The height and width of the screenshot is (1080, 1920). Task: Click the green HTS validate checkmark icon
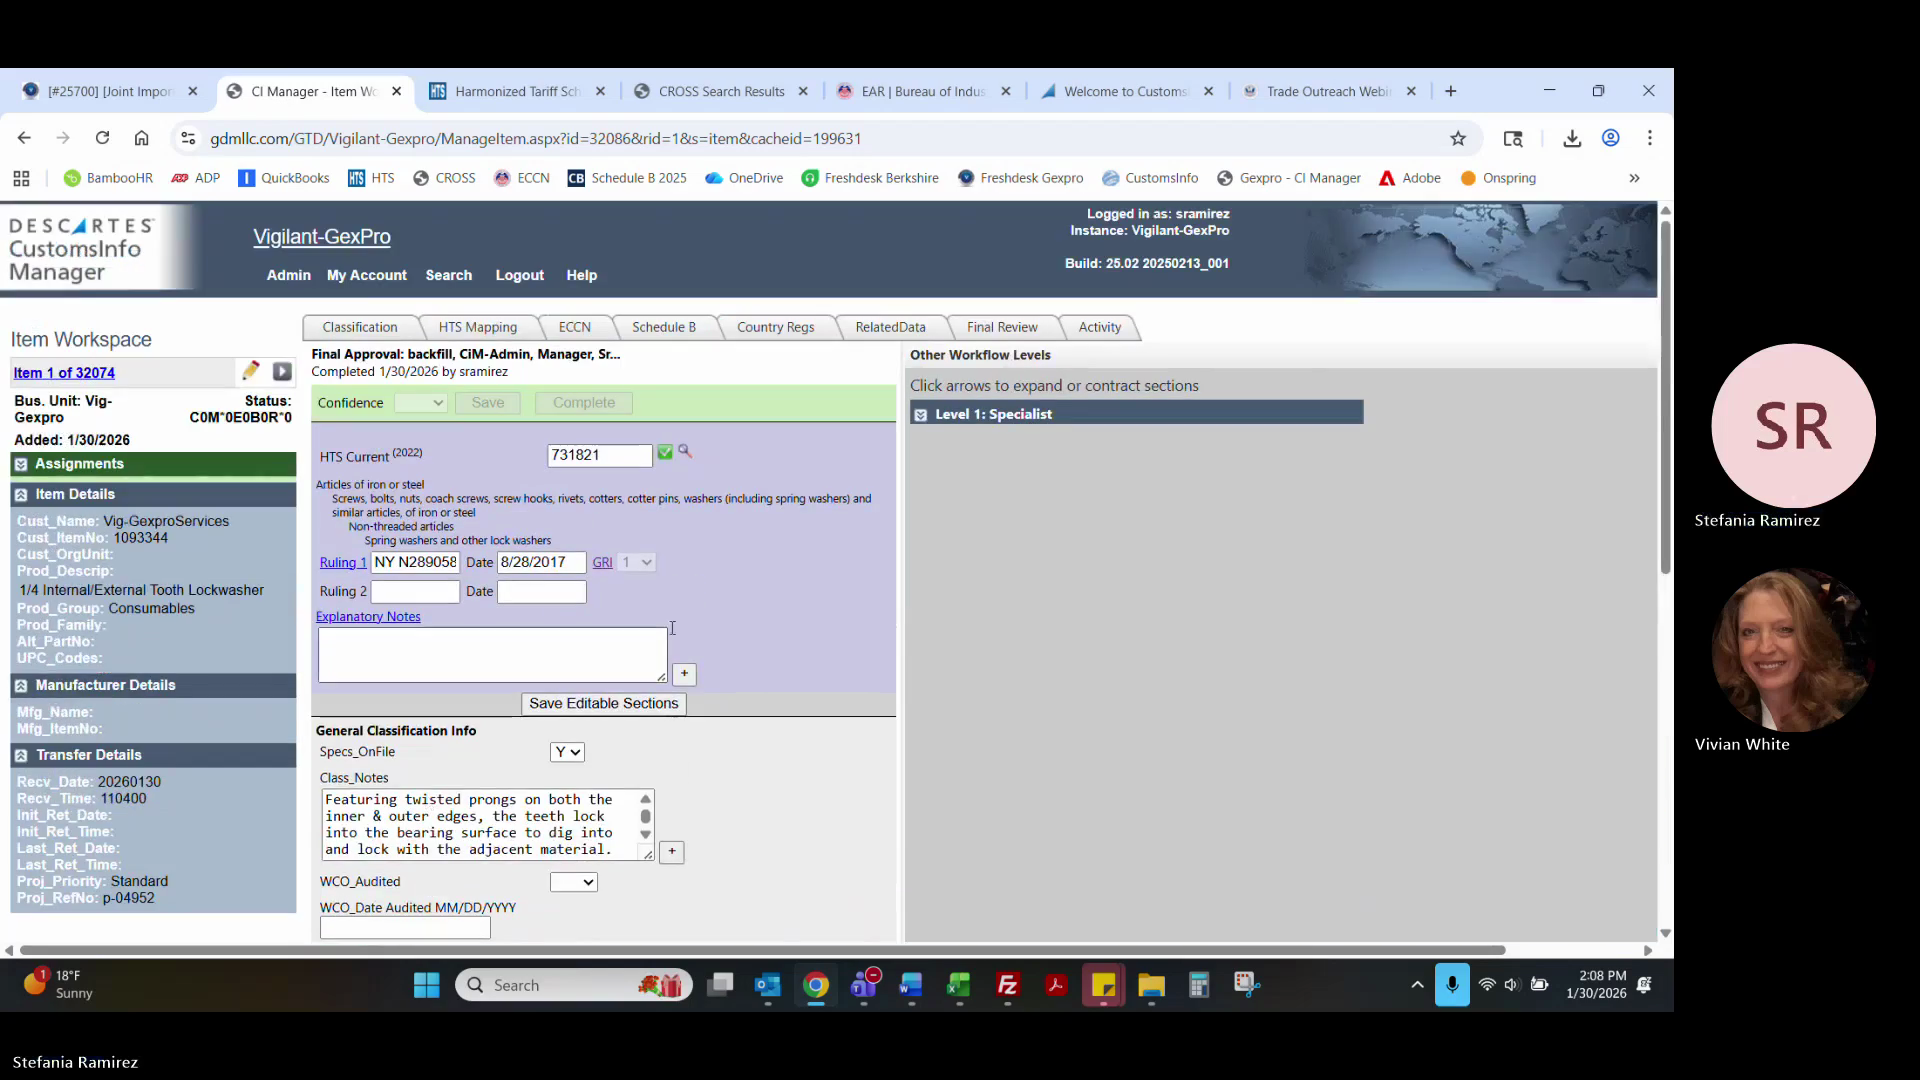click(x=665, y=453)
